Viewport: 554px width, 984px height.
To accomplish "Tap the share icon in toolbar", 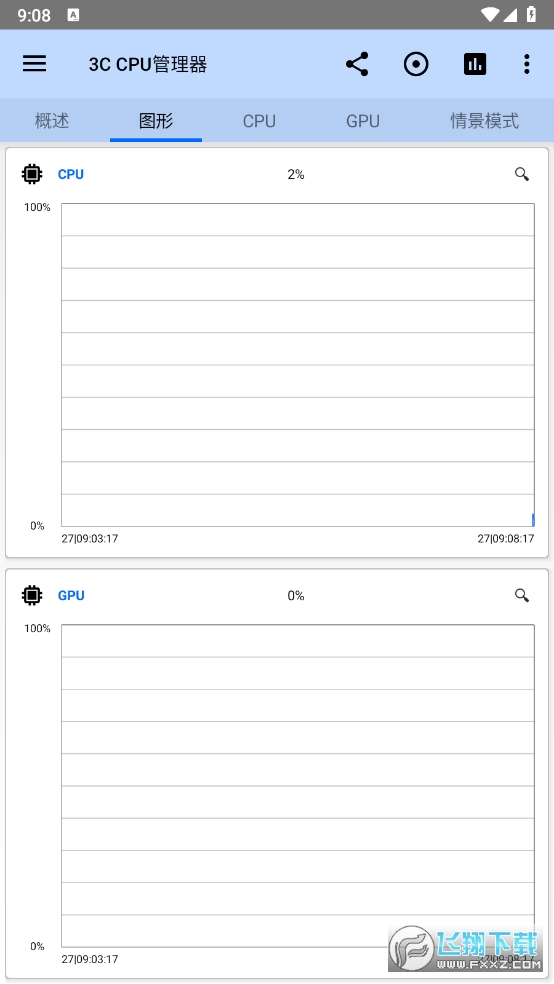I will coord(356,64).
